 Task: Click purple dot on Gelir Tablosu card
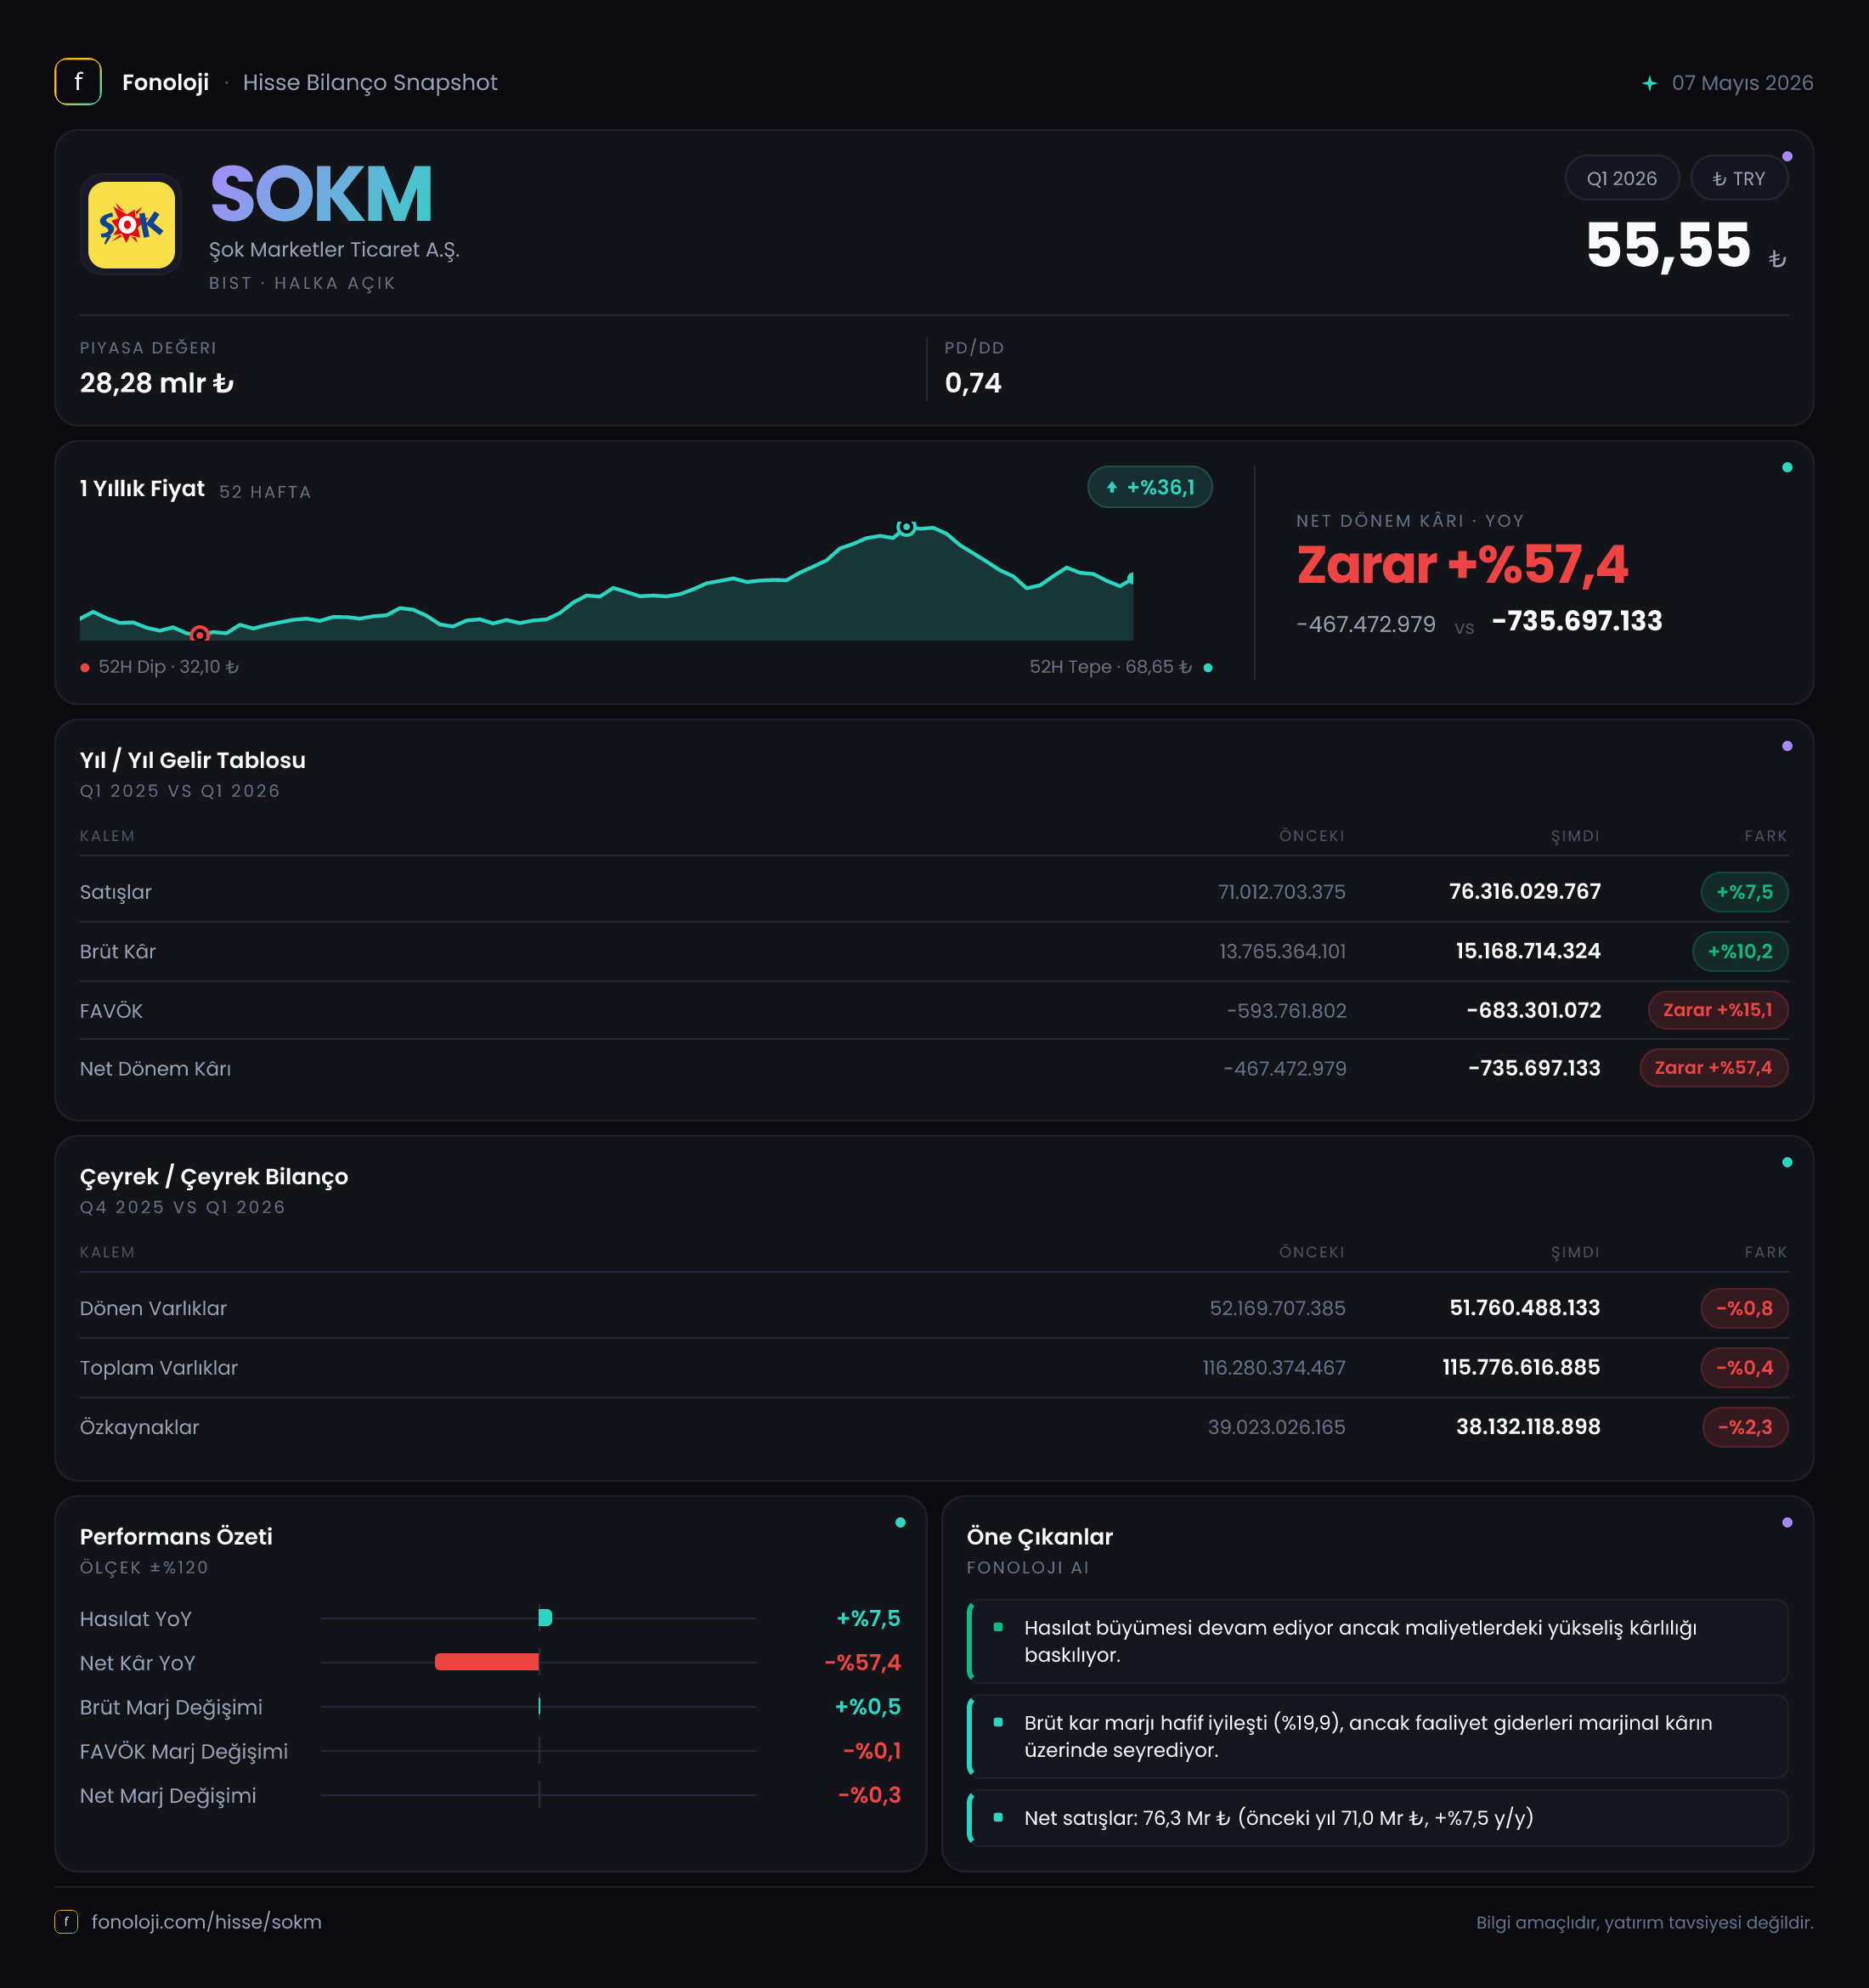click(x=1786, y=746)
